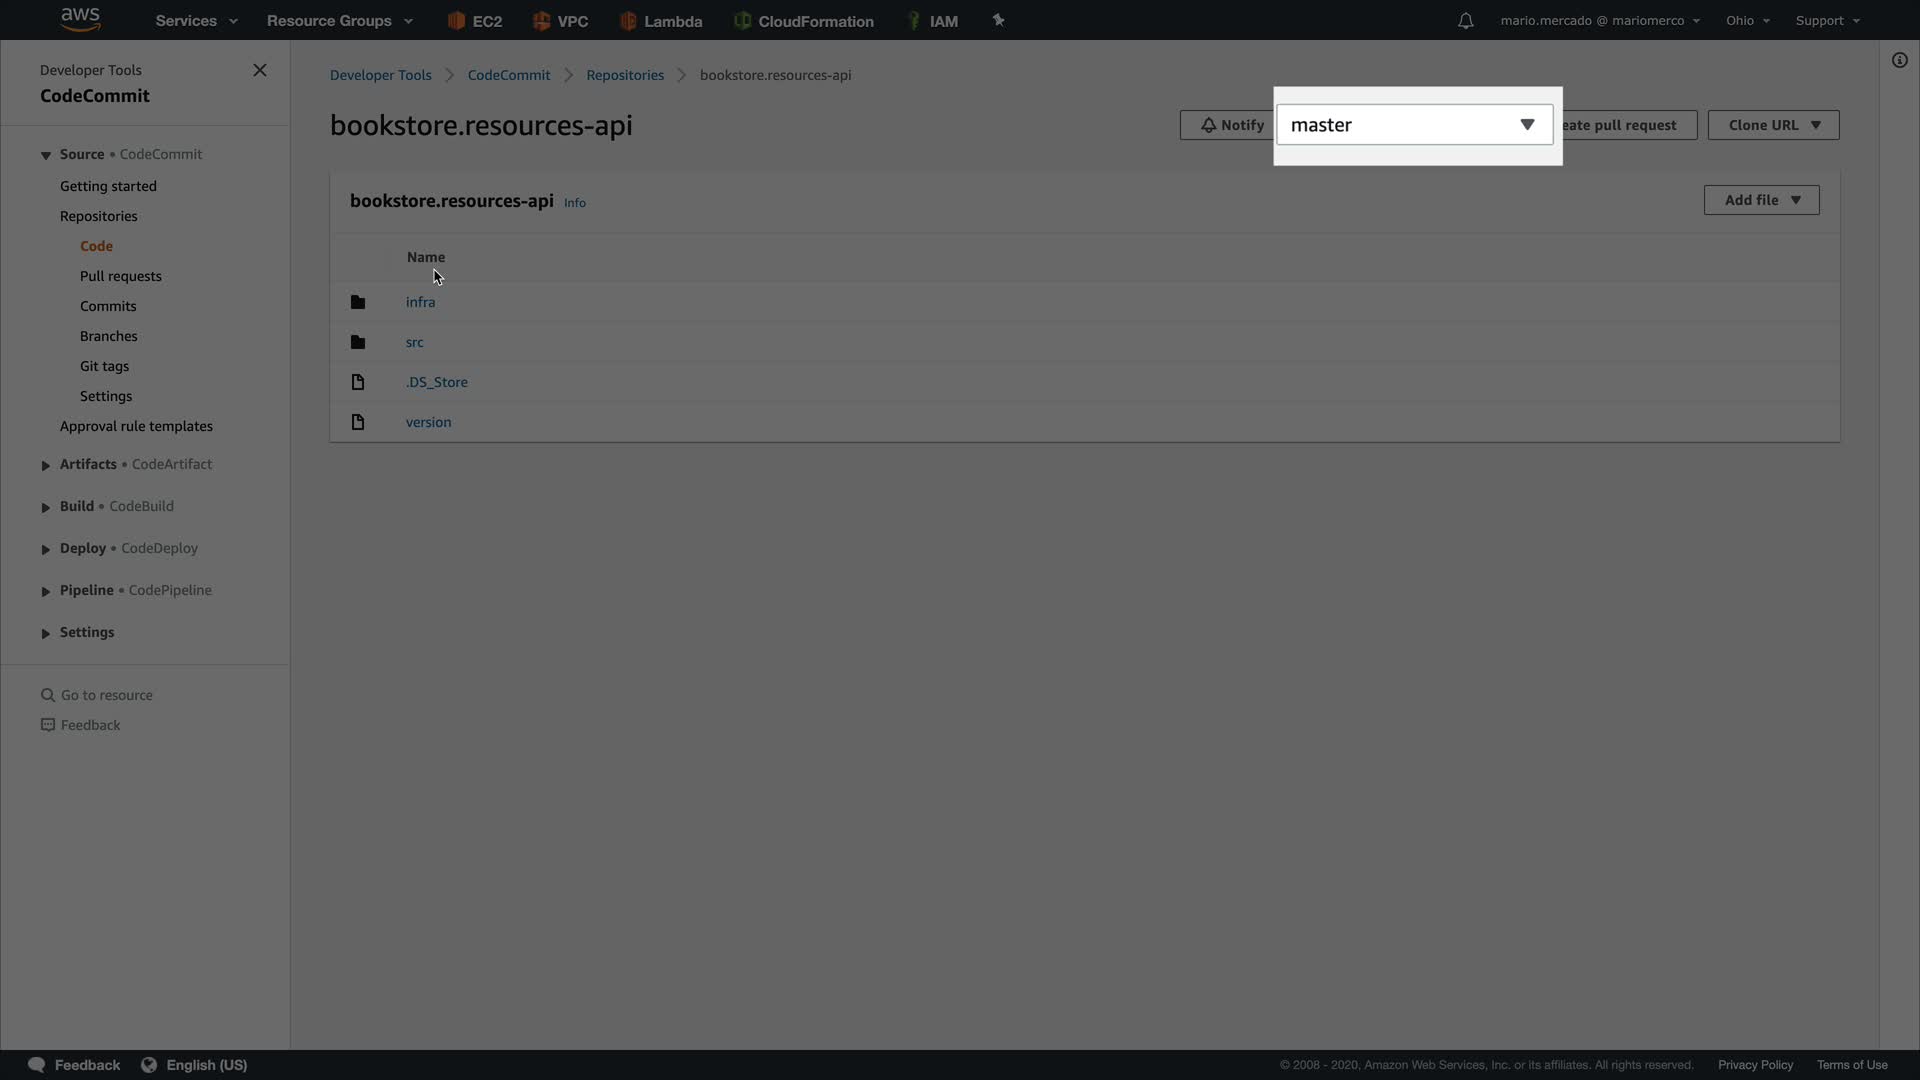
Task: Click the Go to resource search field
Action: point(107,695)
